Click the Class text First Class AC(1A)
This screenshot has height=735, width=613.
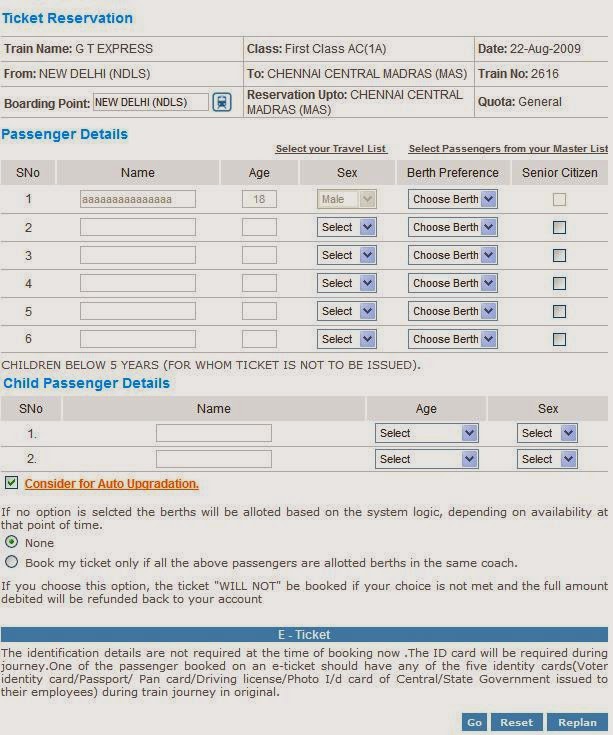(336, 49)
